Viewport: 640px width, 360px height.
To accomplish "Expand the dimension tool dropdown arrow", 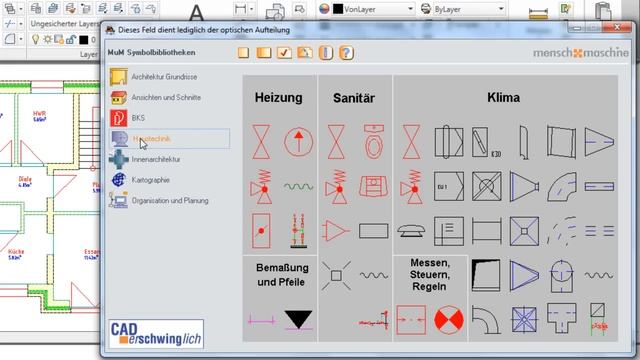I will click(251, 9).
